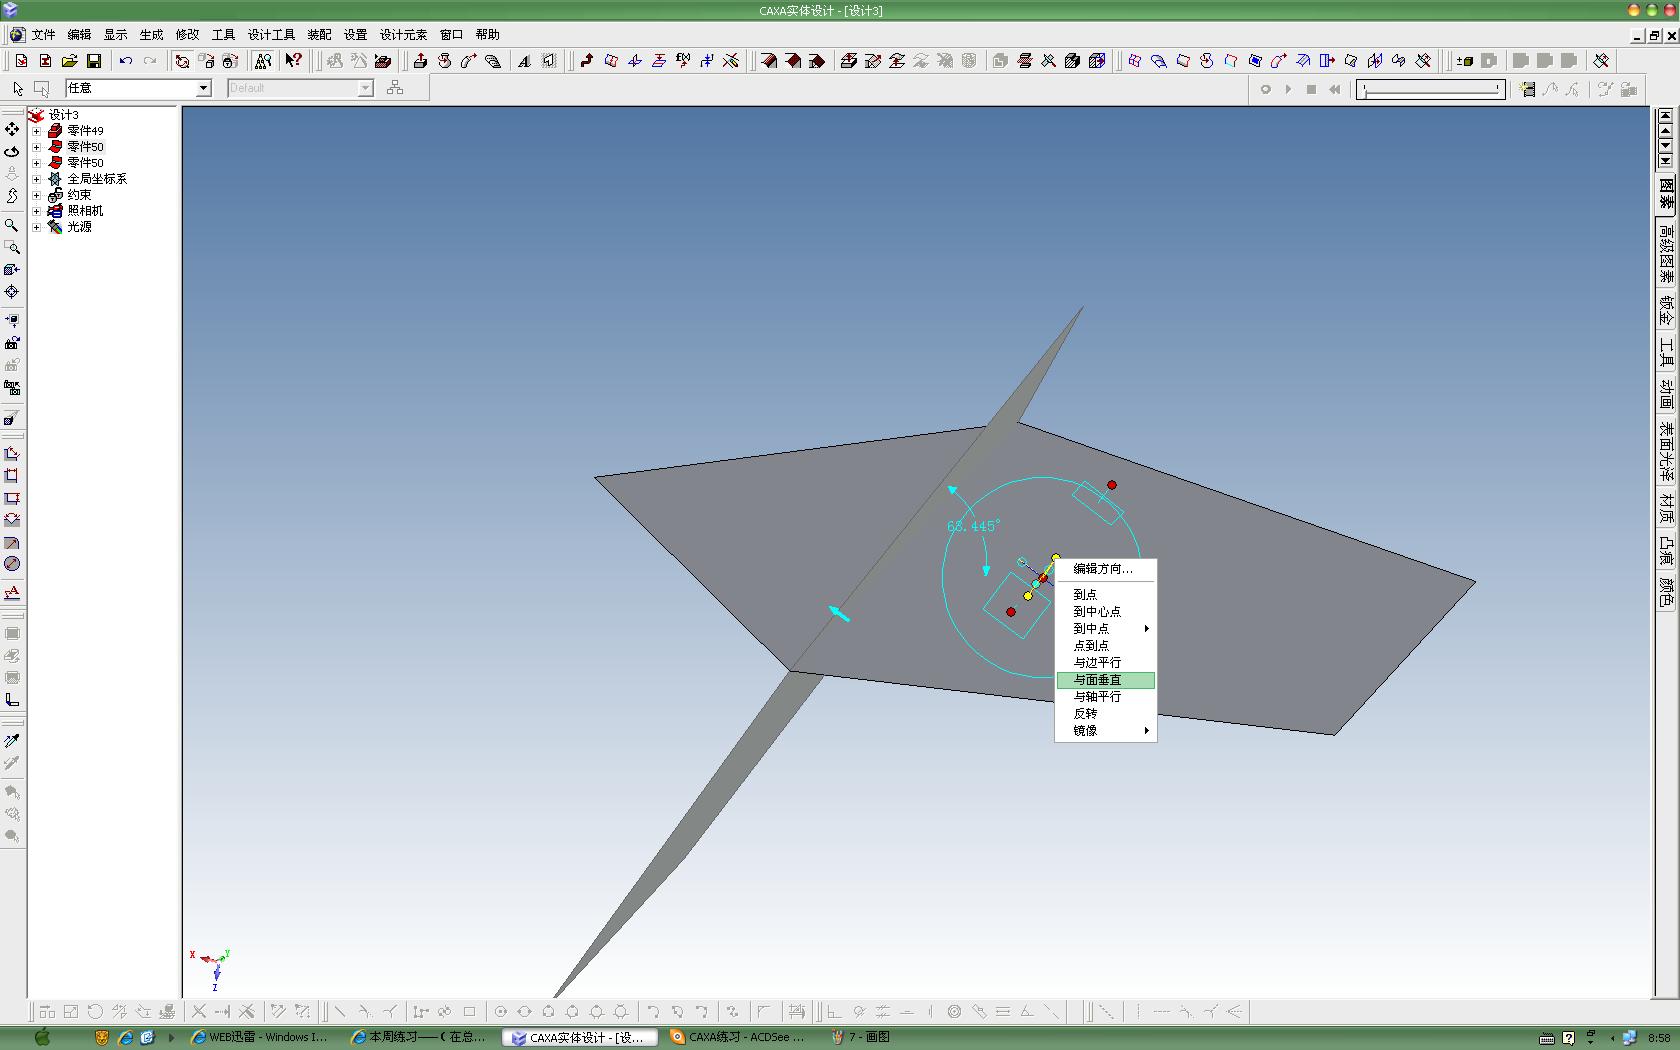Viewport: 1680px width, 1050px height.
Task: Click the text annotation icon in left toolbar
Action: click(x=12, y=592)
